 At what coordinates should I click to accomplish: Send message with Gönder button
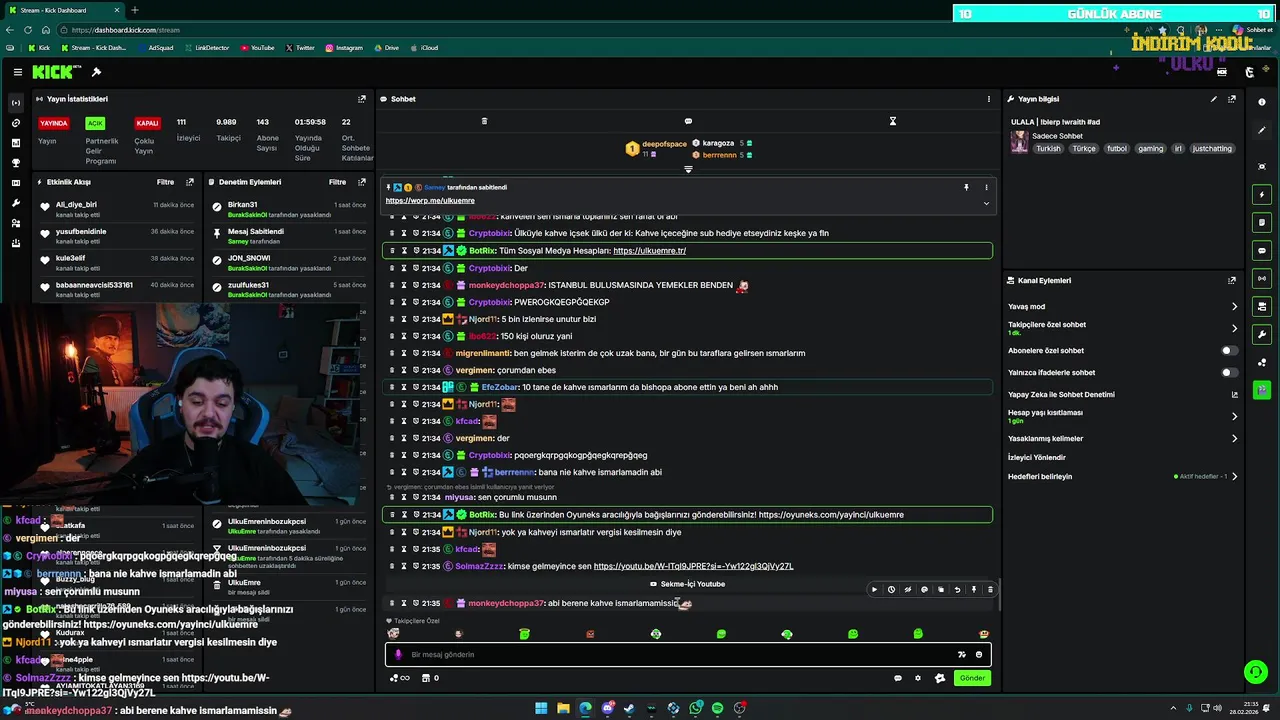tap(972, 678)
